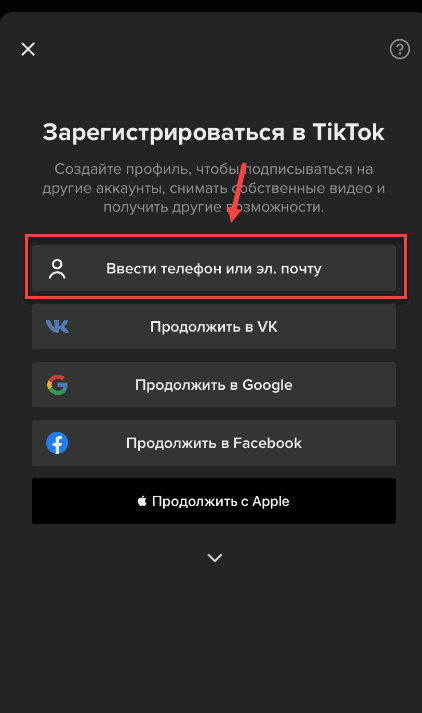
Task: Tap the black Продолжить с Apple button
Action: pyautogui.click(x=214, y=501)
